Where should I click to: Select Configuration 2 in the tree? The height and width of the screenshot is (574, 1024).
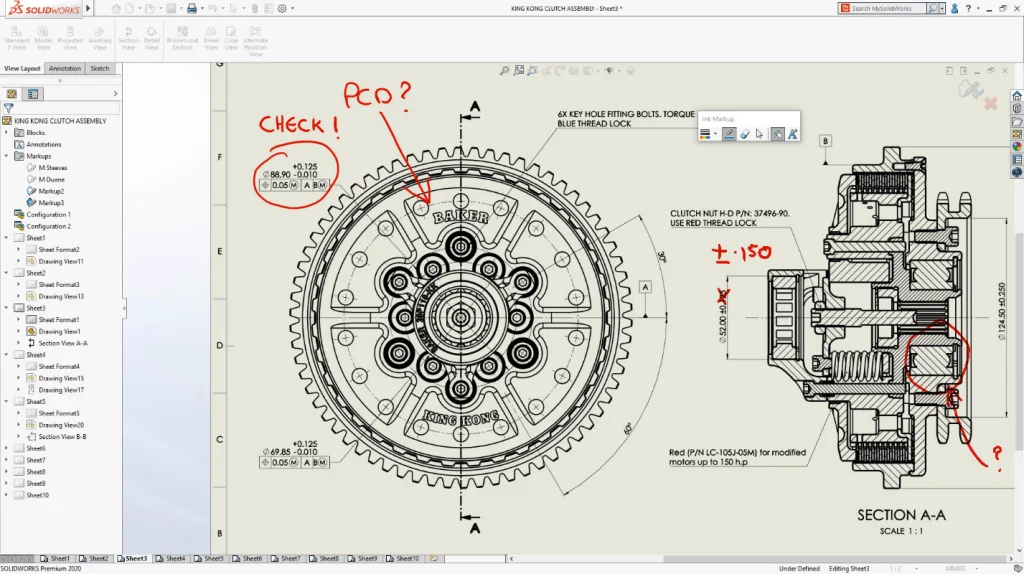(x=47, y=226)
